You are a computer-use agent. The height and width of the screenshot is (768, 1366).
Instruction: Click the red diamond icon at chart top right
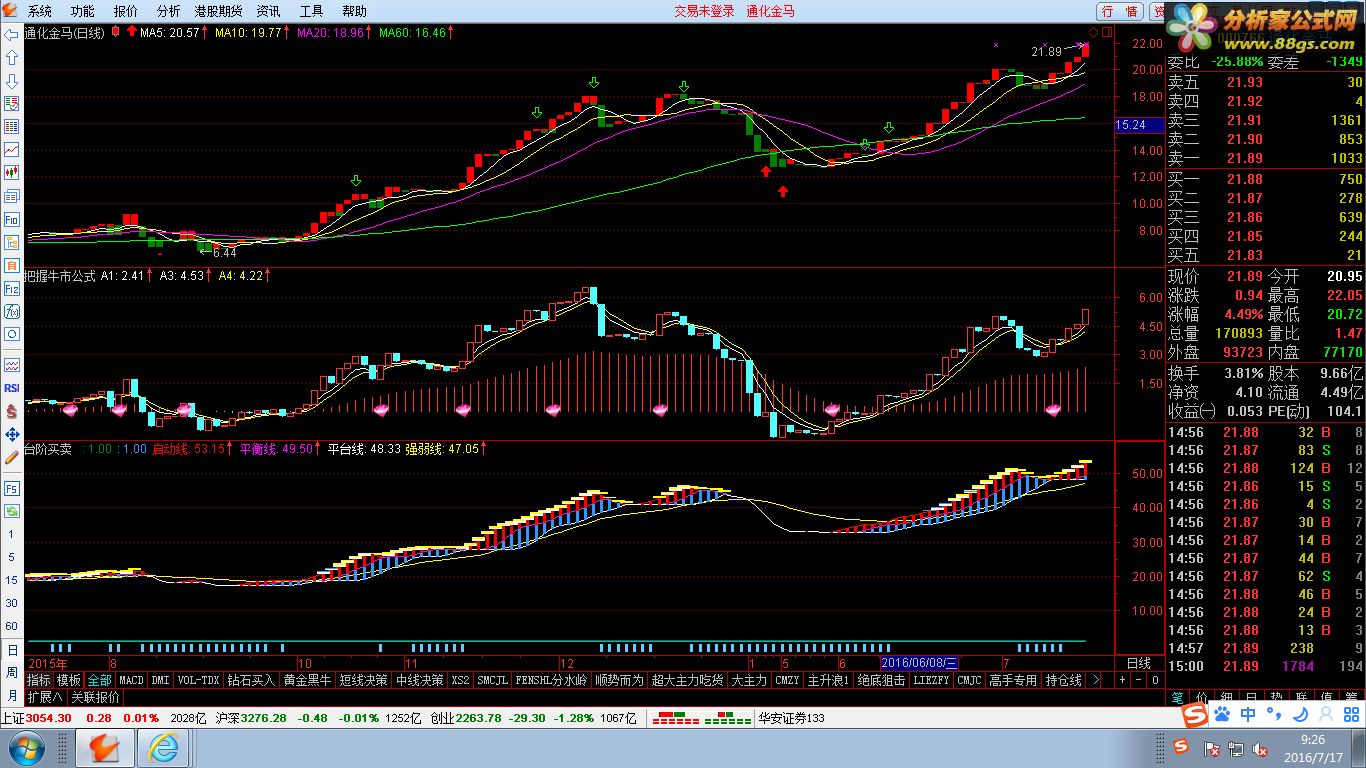coord(1093,33)
